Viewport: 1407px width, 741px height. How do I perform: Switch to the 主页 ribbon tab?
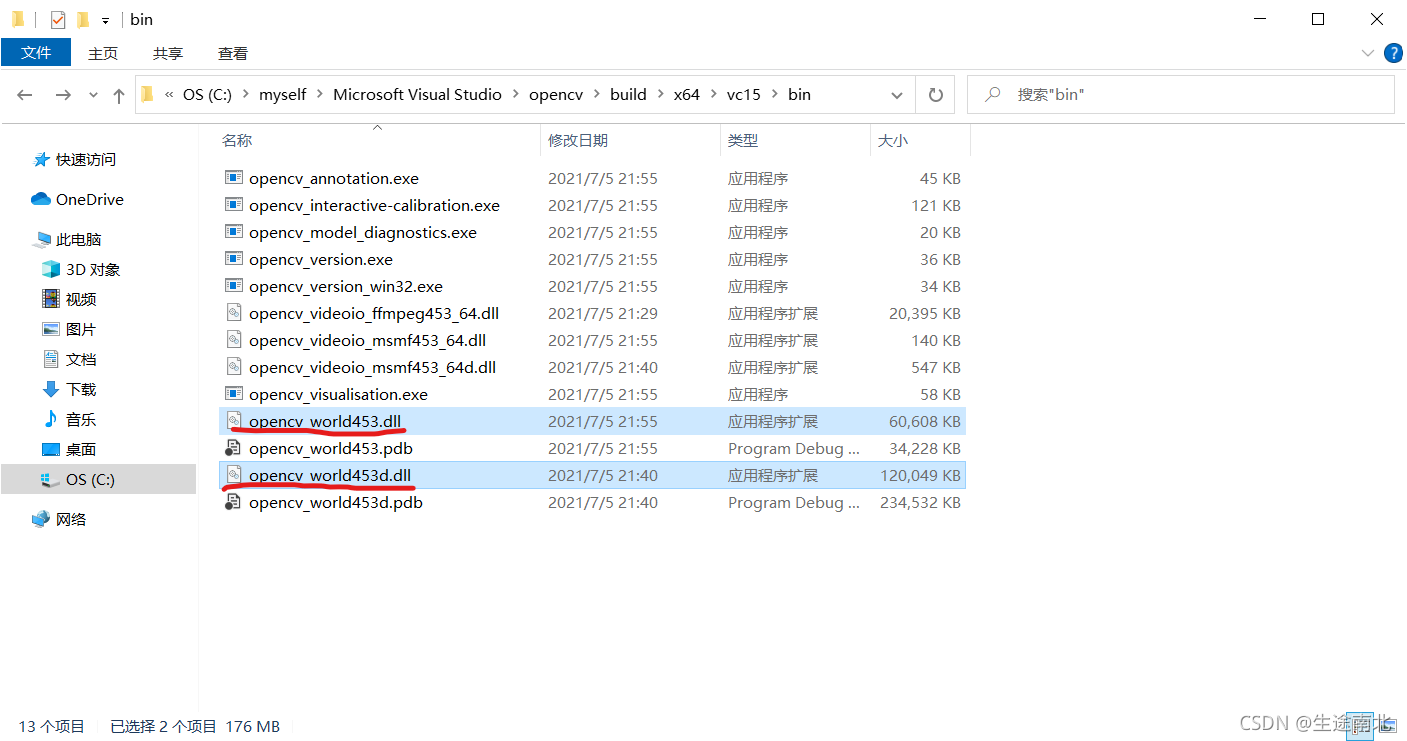click(x=103, y=53)
